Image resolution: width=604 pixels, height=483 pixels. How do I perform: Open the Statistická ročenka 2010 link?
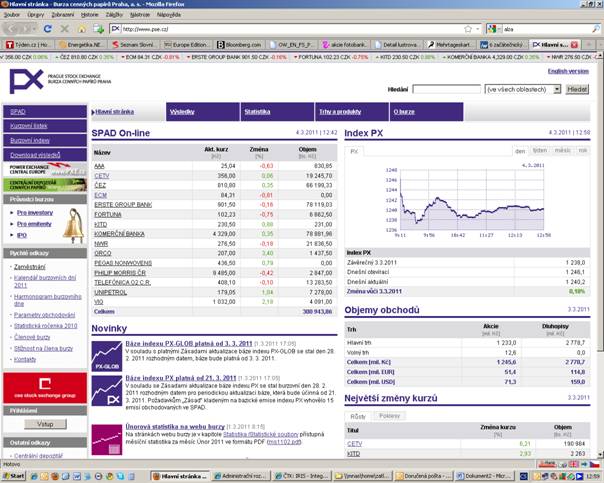[x=45, y=326]
